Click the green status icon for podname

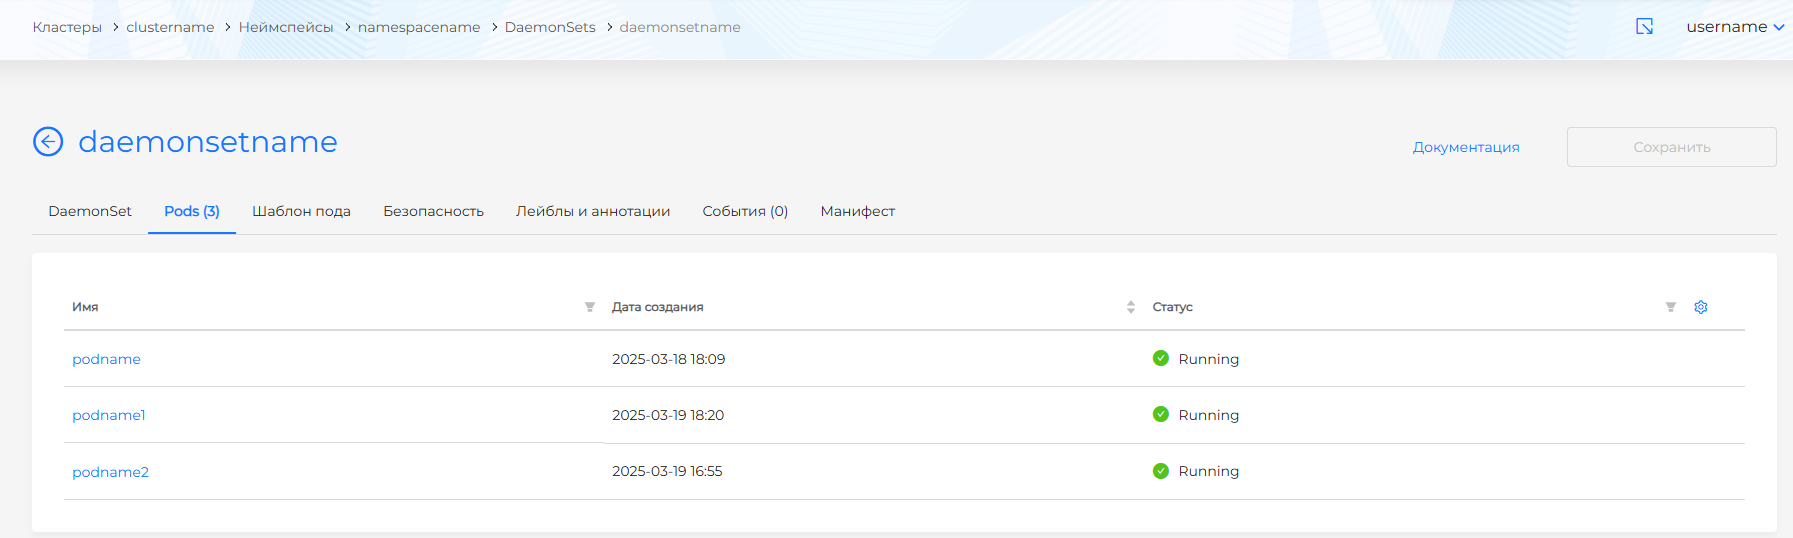[x=1160, y=358]
